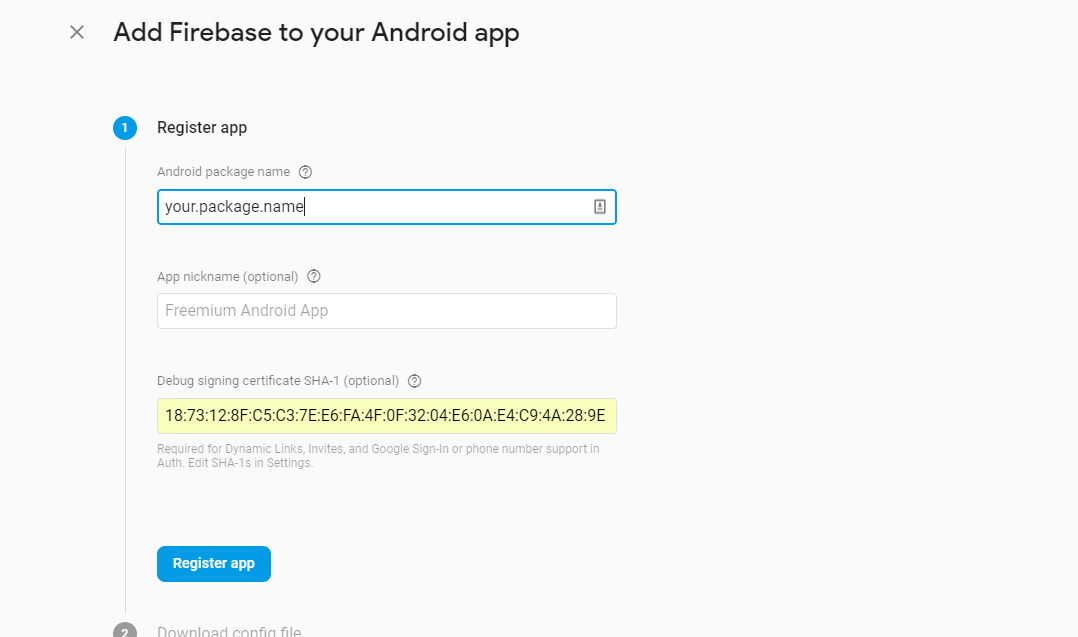Click the Add Firebase to your Android app title
Image resolution: width=1078 pixels, height=637 pixels.
pyautogui.click(x=316, y=32)
